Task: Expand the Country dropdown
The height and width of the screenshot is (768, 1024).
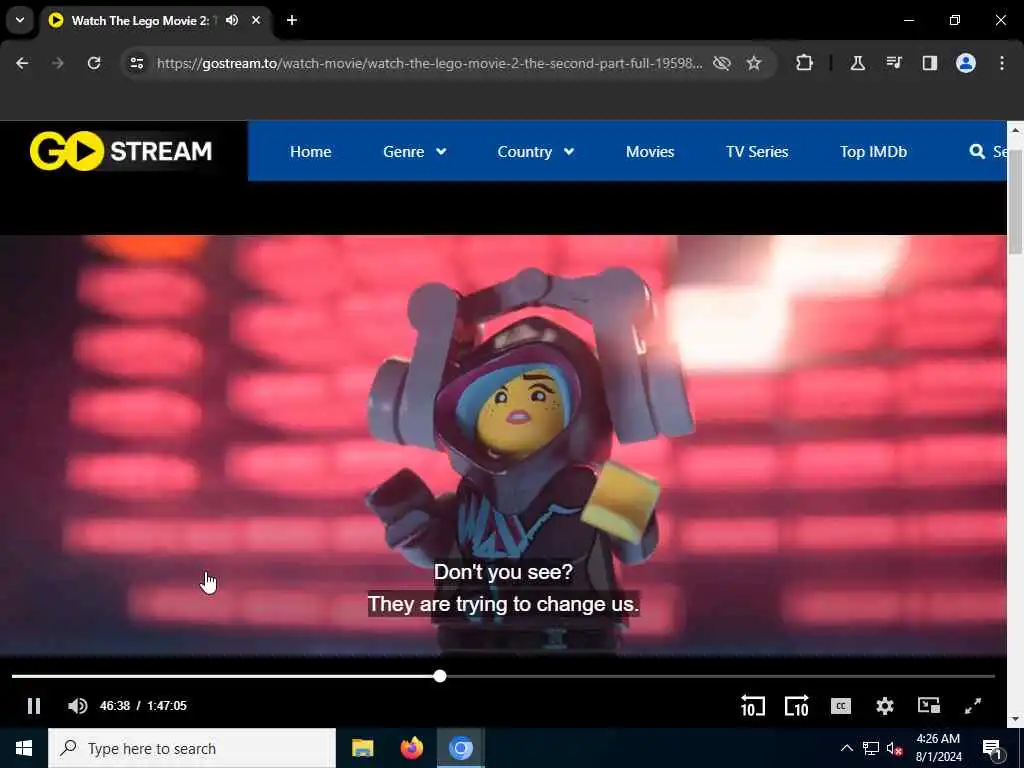Action: (x=536, y=152)
